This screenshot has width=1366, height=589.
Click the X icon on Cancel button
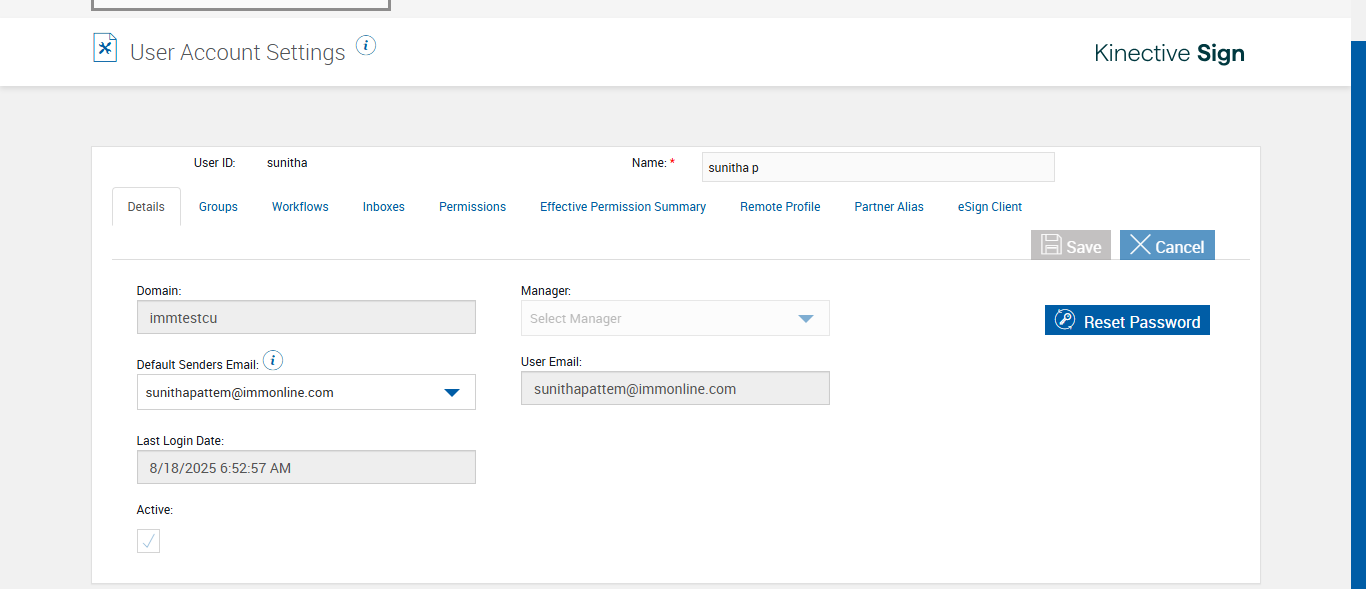(x=1140, y=245)
